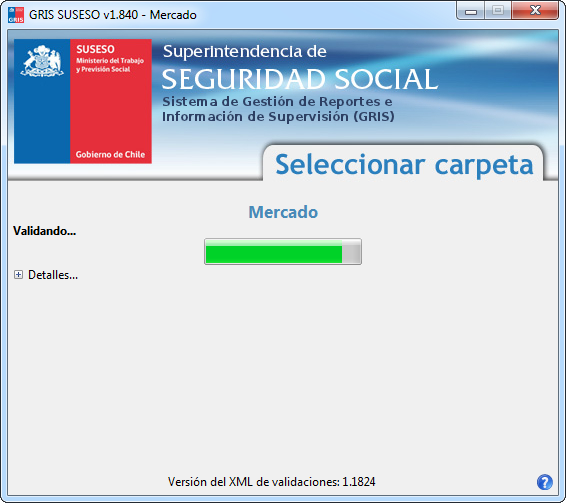Click the Detalles... label
566x503 pixels.
pos(53,275)
